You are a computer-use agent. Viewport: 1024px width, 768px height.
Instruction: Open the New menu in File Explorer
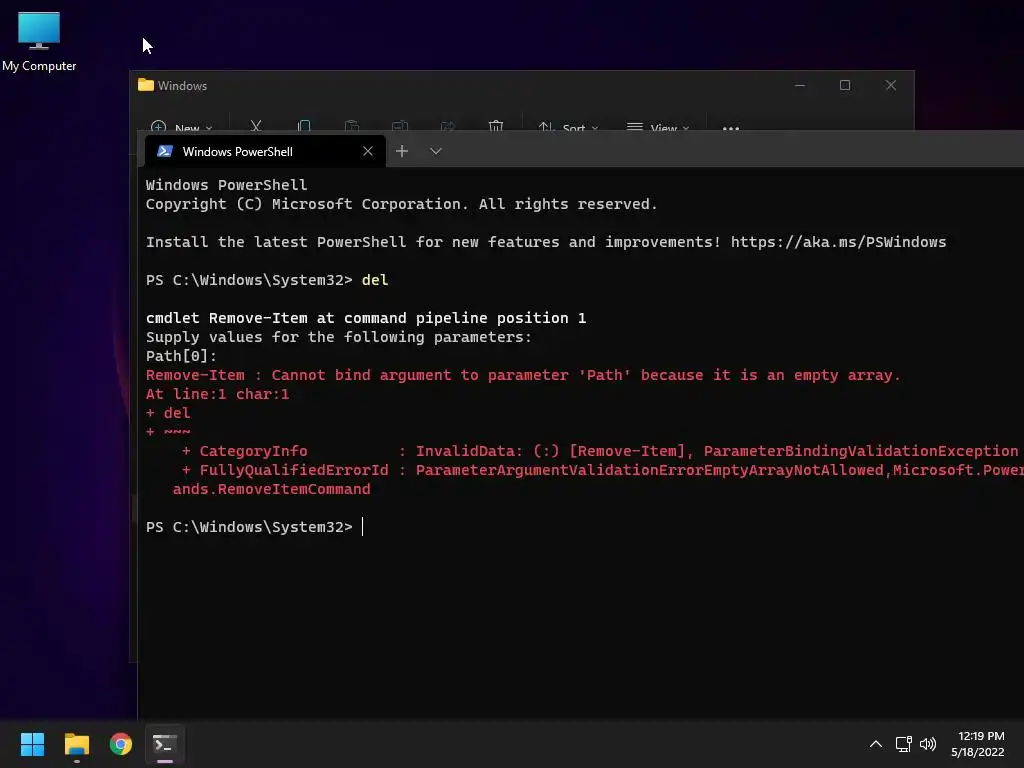pos(181,126)
